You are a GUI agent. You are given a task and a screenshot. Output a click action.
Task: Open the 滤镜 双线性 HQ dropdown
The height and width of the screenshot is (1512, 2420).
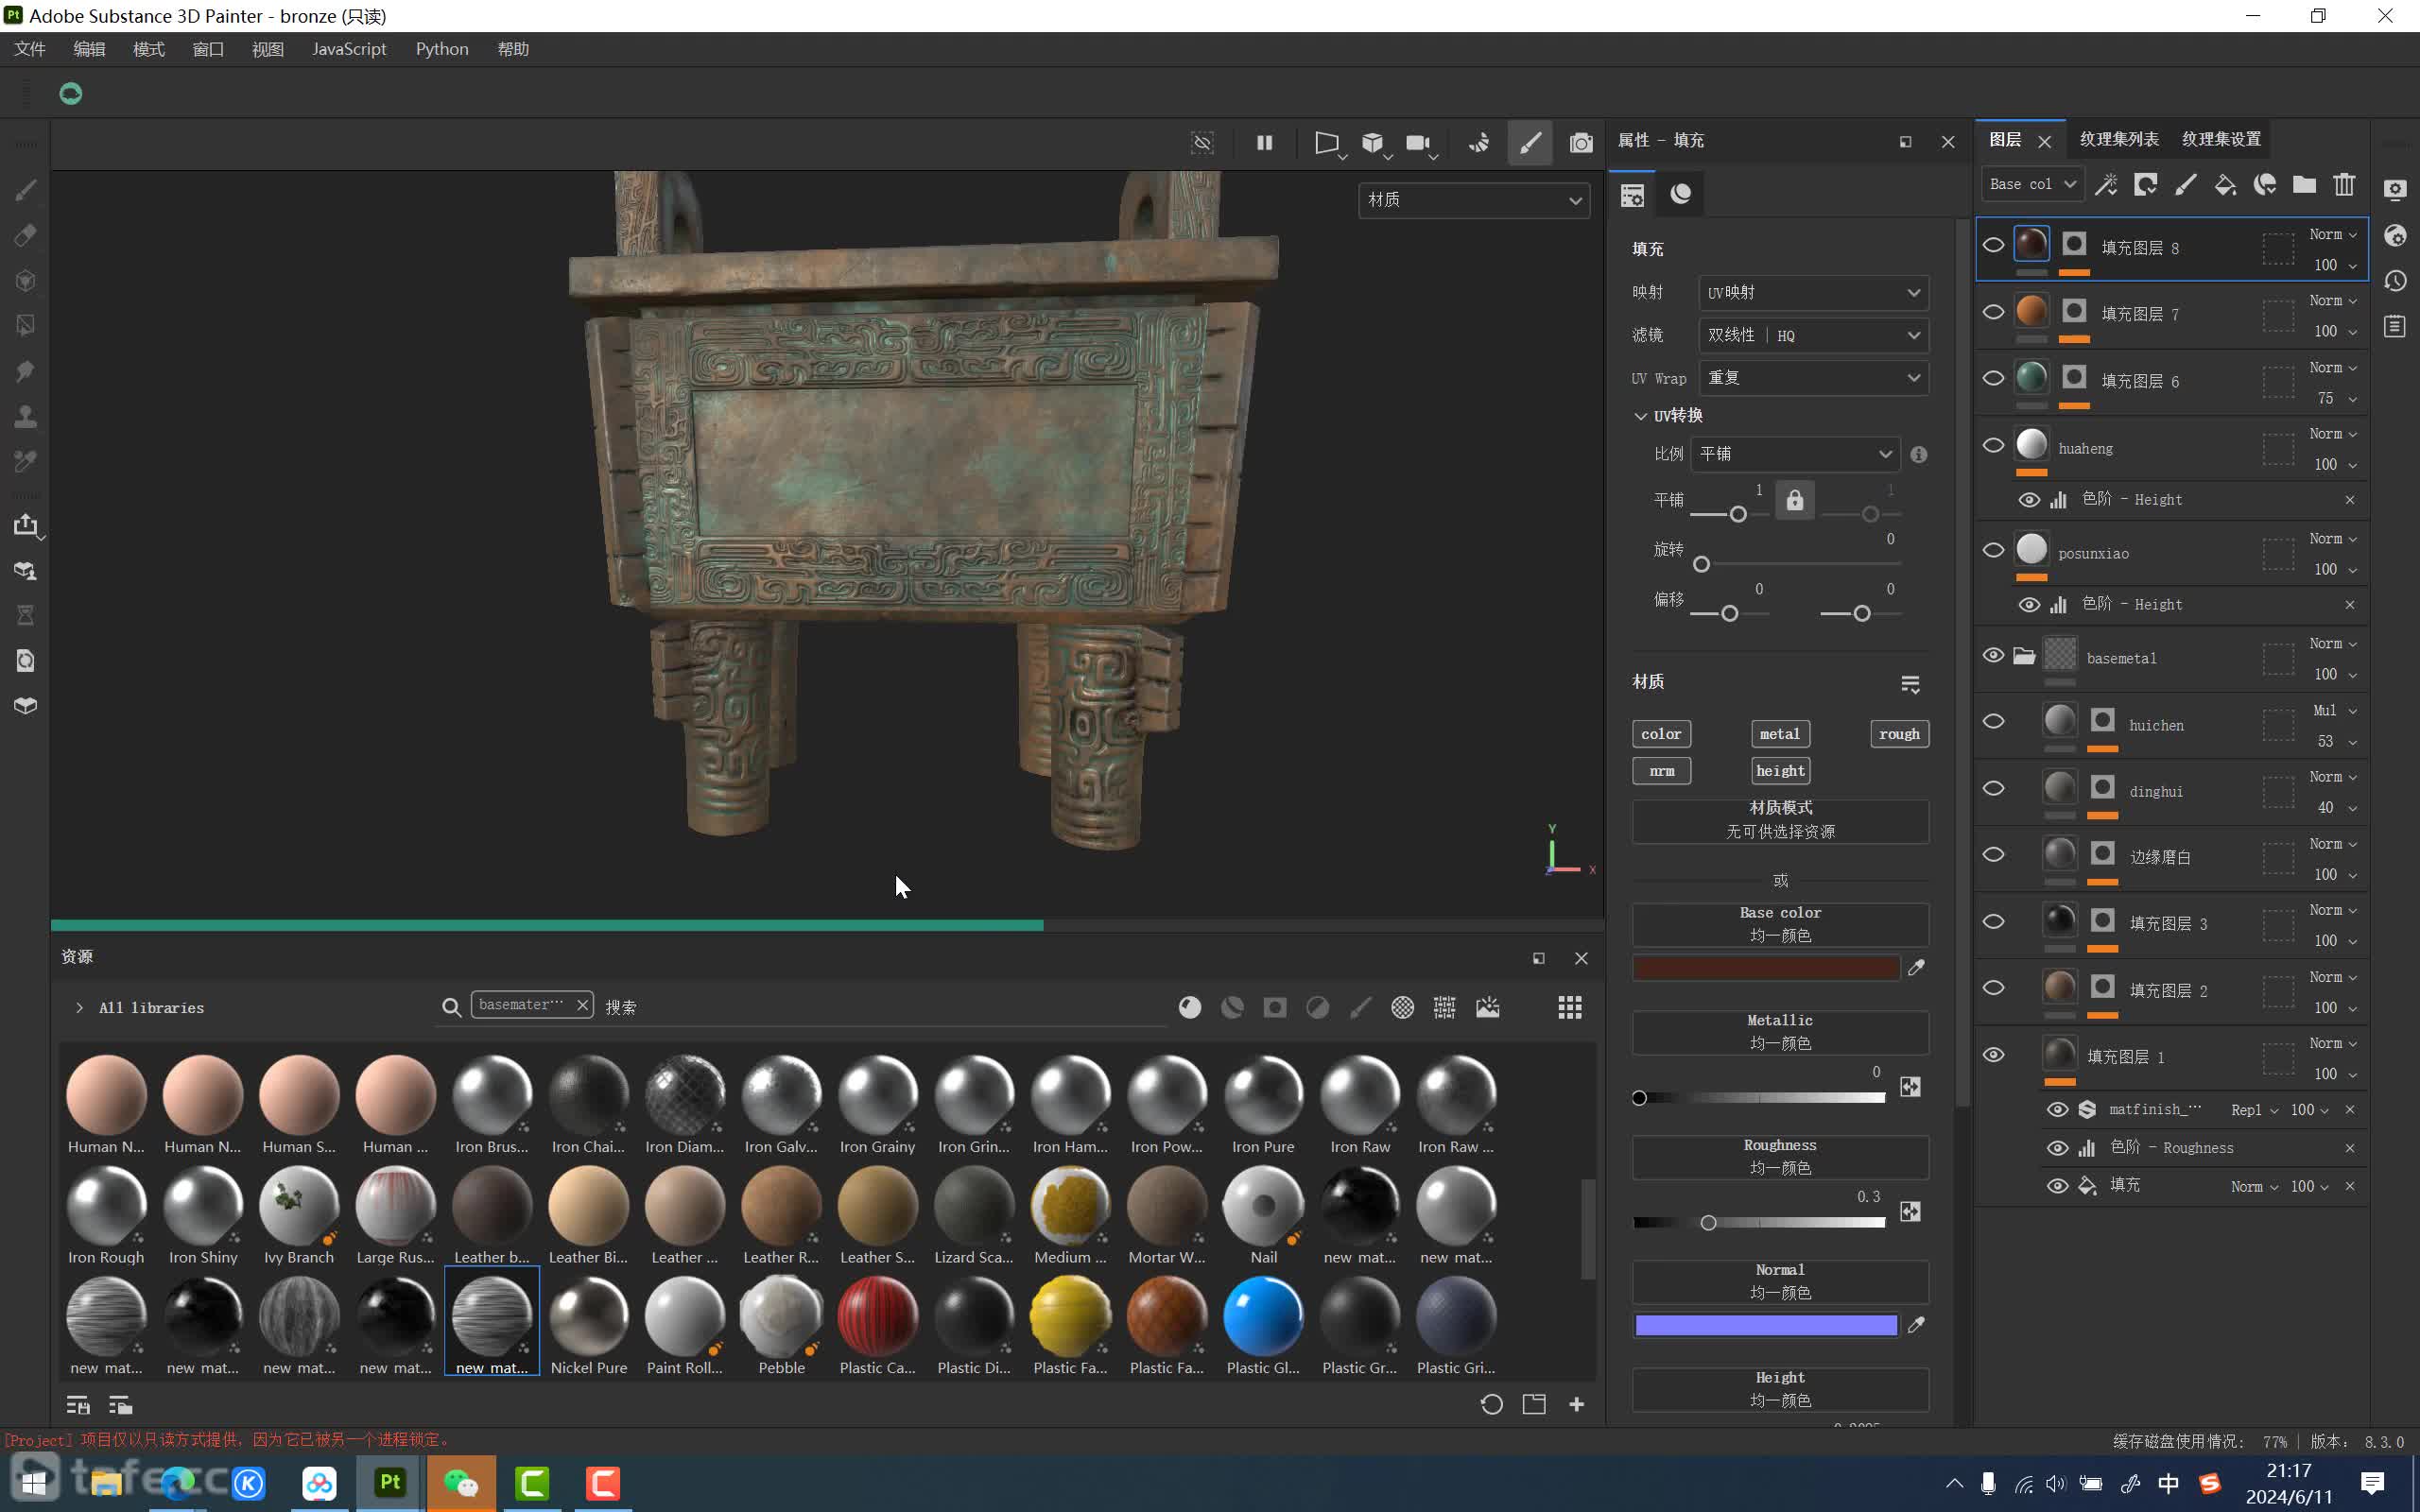click(1813, 335)
